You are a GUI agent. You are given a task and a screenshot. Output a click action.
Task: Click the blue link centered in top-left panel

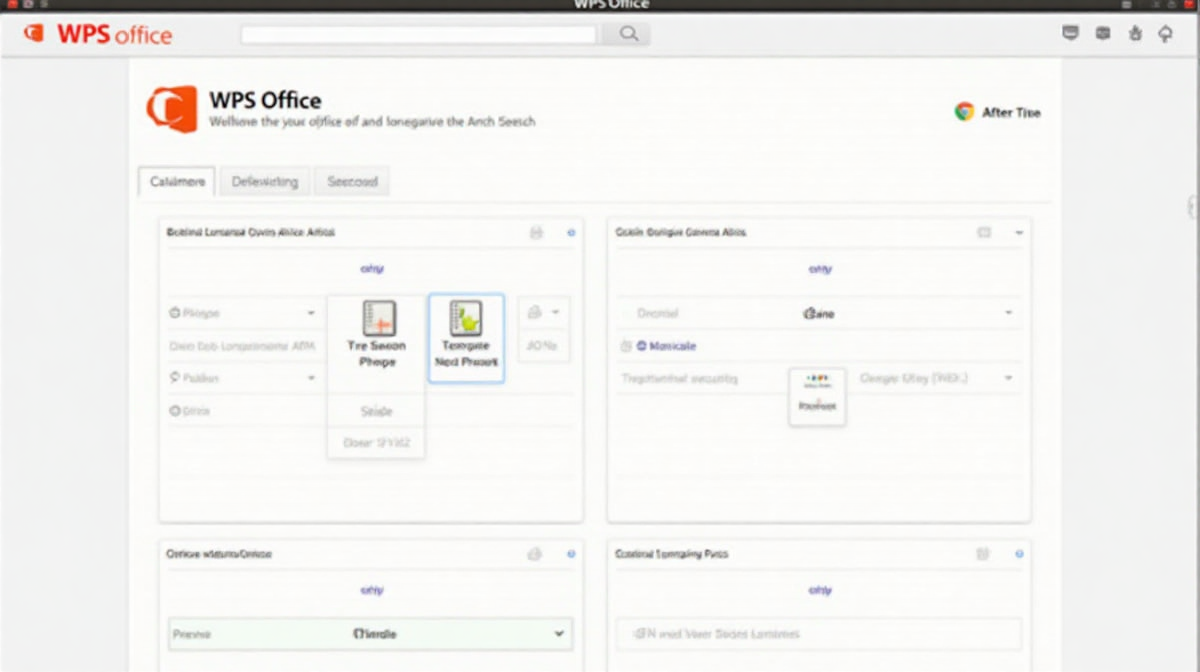(x=371, y=269)
